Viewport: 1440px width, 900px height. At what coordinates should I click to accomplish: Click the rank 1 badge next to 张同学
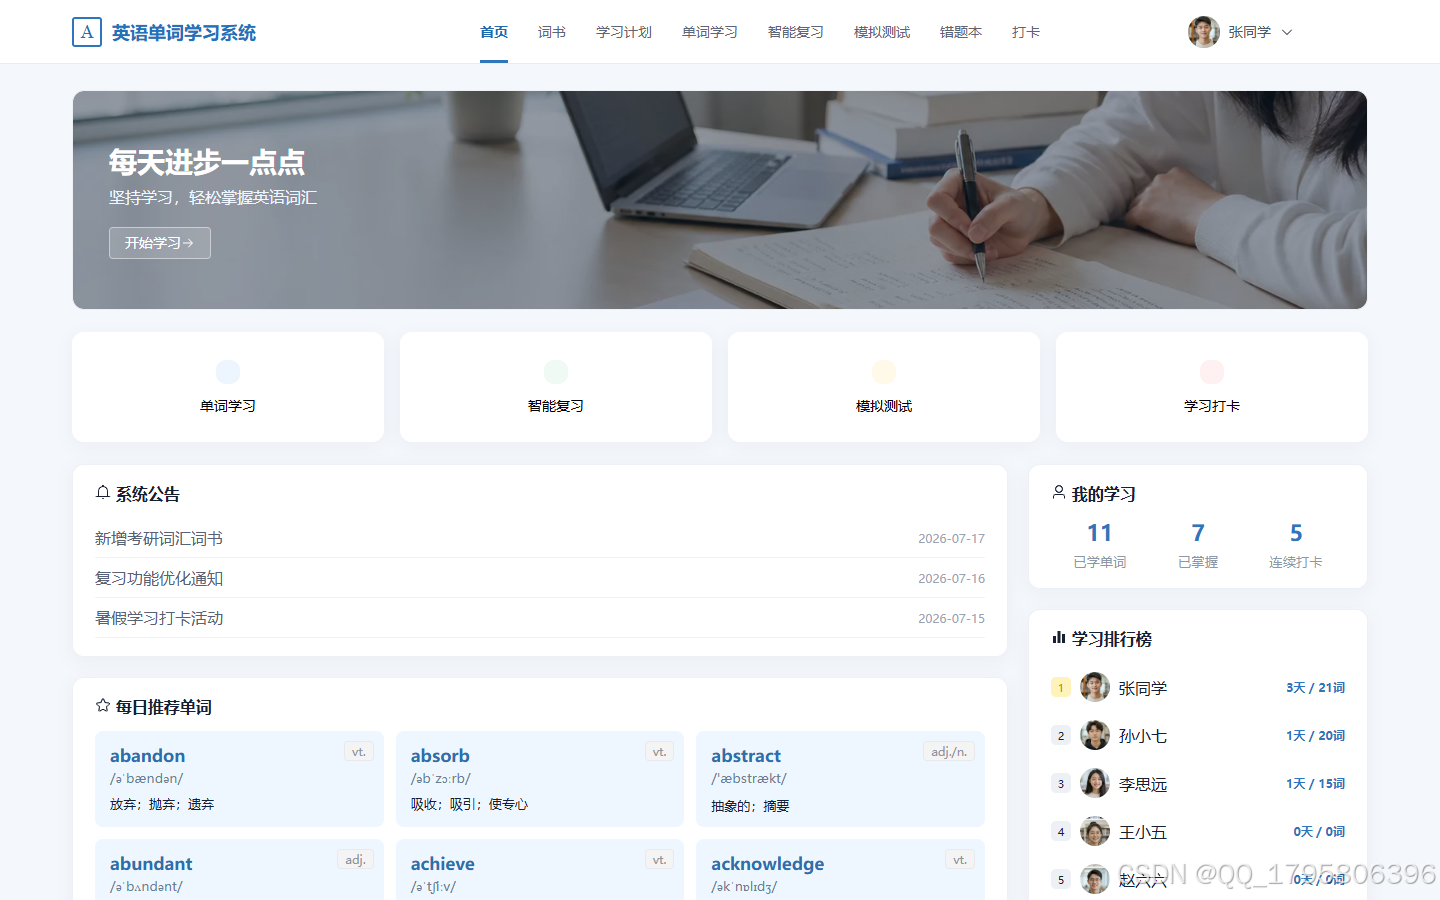[x=1061, y=688]
